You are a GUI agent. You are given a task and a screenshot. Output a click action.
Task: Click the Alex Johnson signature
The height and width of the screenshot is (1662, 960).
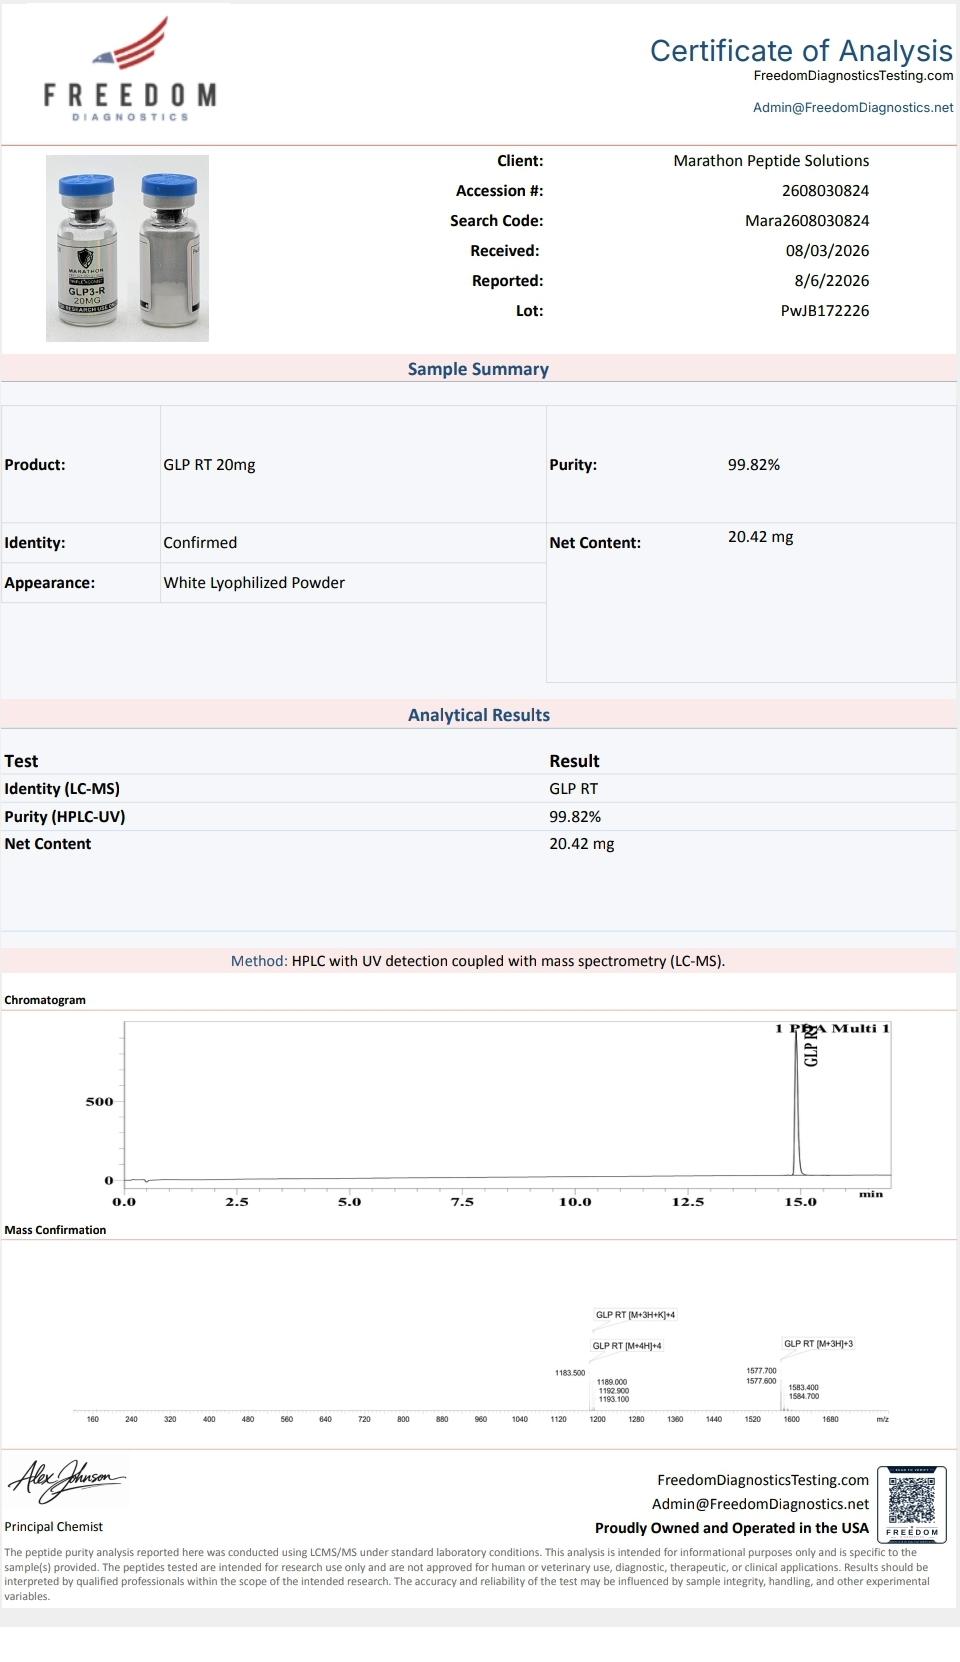coord(66,1479)
